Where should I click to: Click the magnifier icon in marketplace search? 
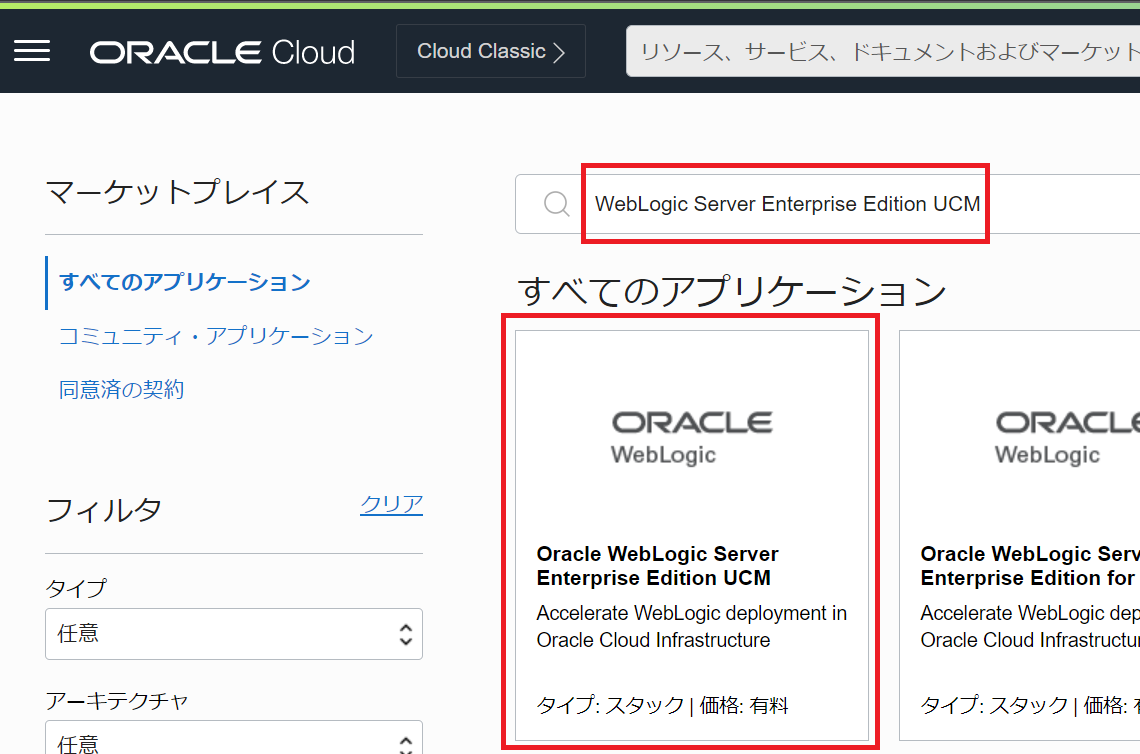point(556,204)
